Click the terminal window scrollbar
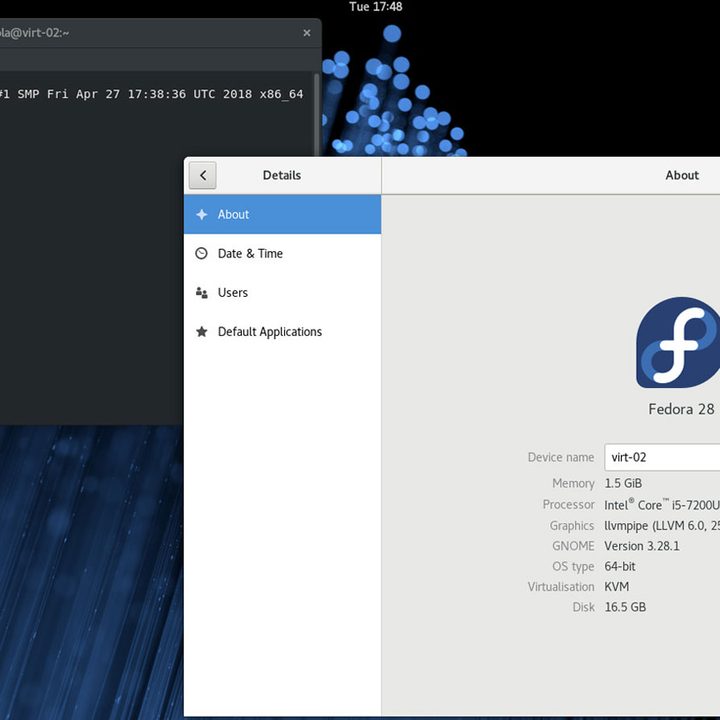Image resolution: width=720 pixels, height=720 pixels. point(316,115)
